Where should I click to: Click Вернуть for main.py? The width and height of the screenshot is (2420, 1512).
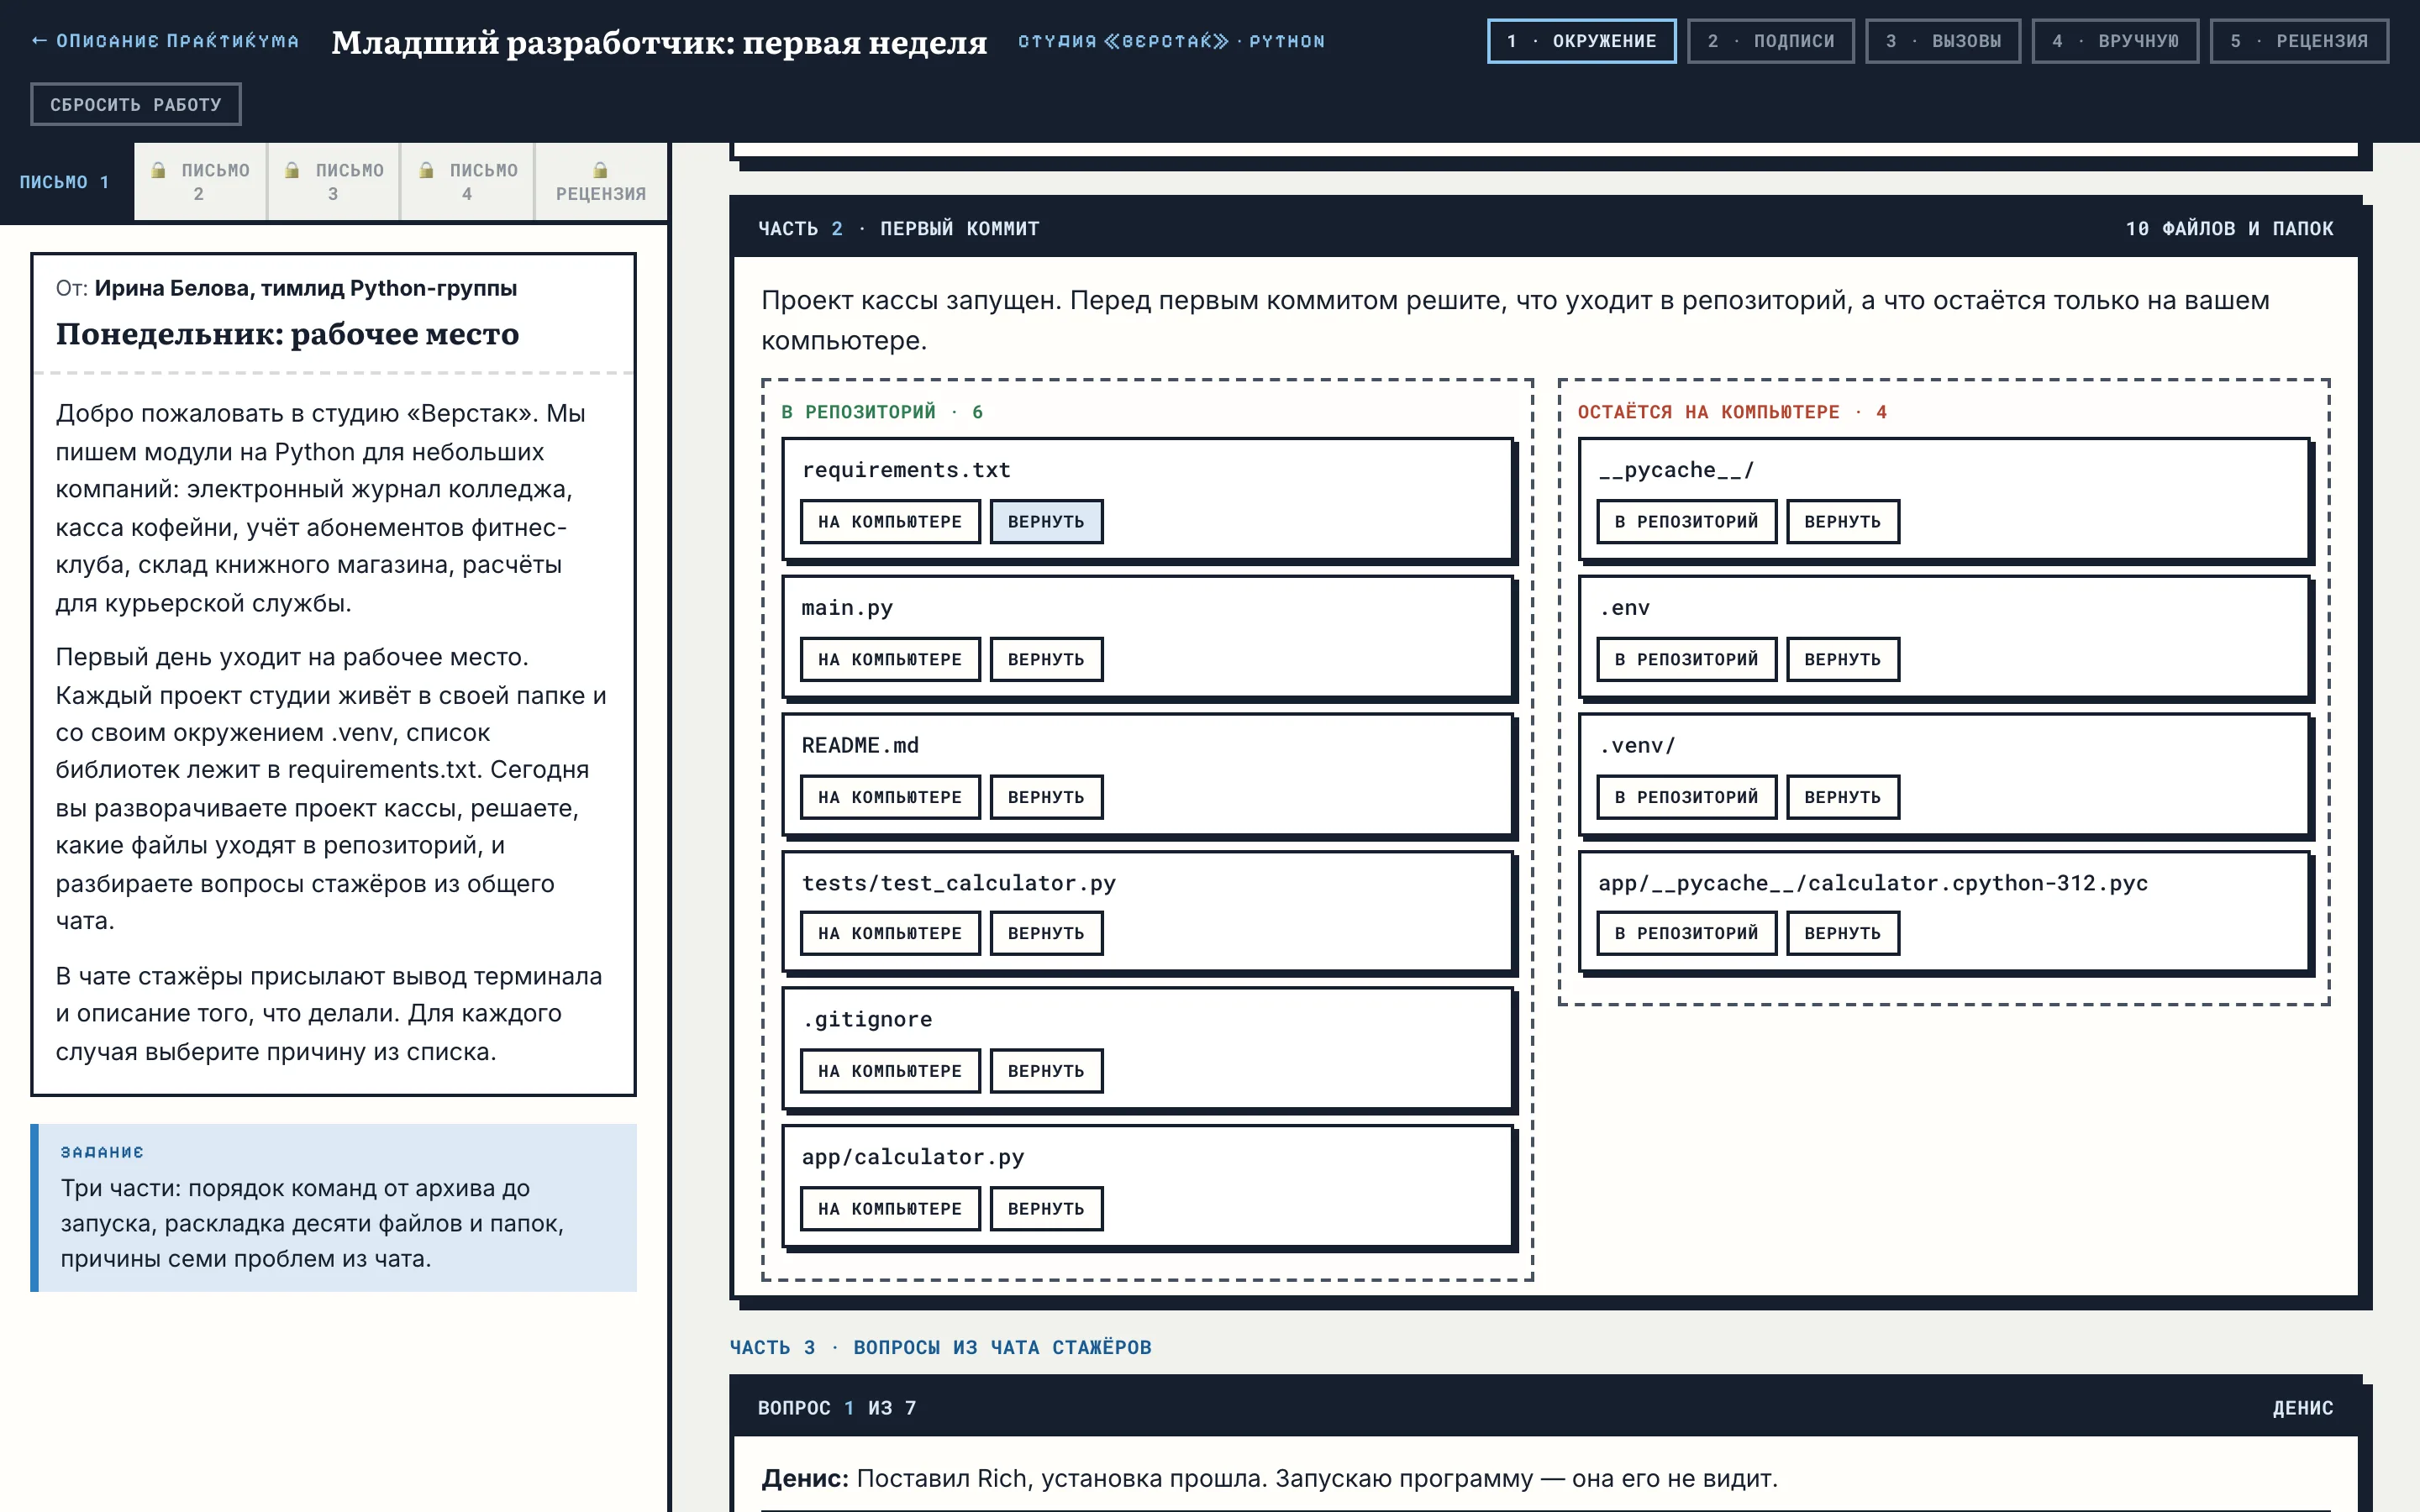[1046, 660]
